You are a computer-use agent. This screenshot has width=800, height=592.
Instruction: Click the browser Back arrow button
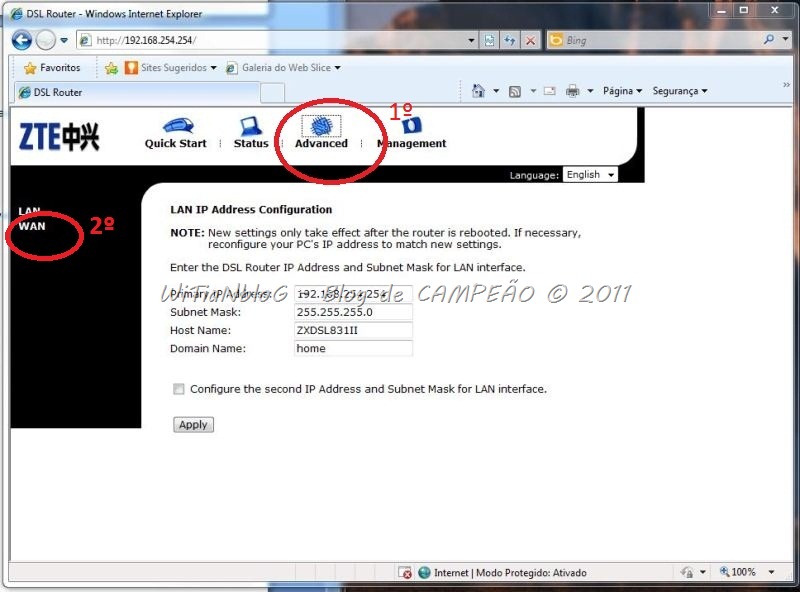(x=21, y=40)
